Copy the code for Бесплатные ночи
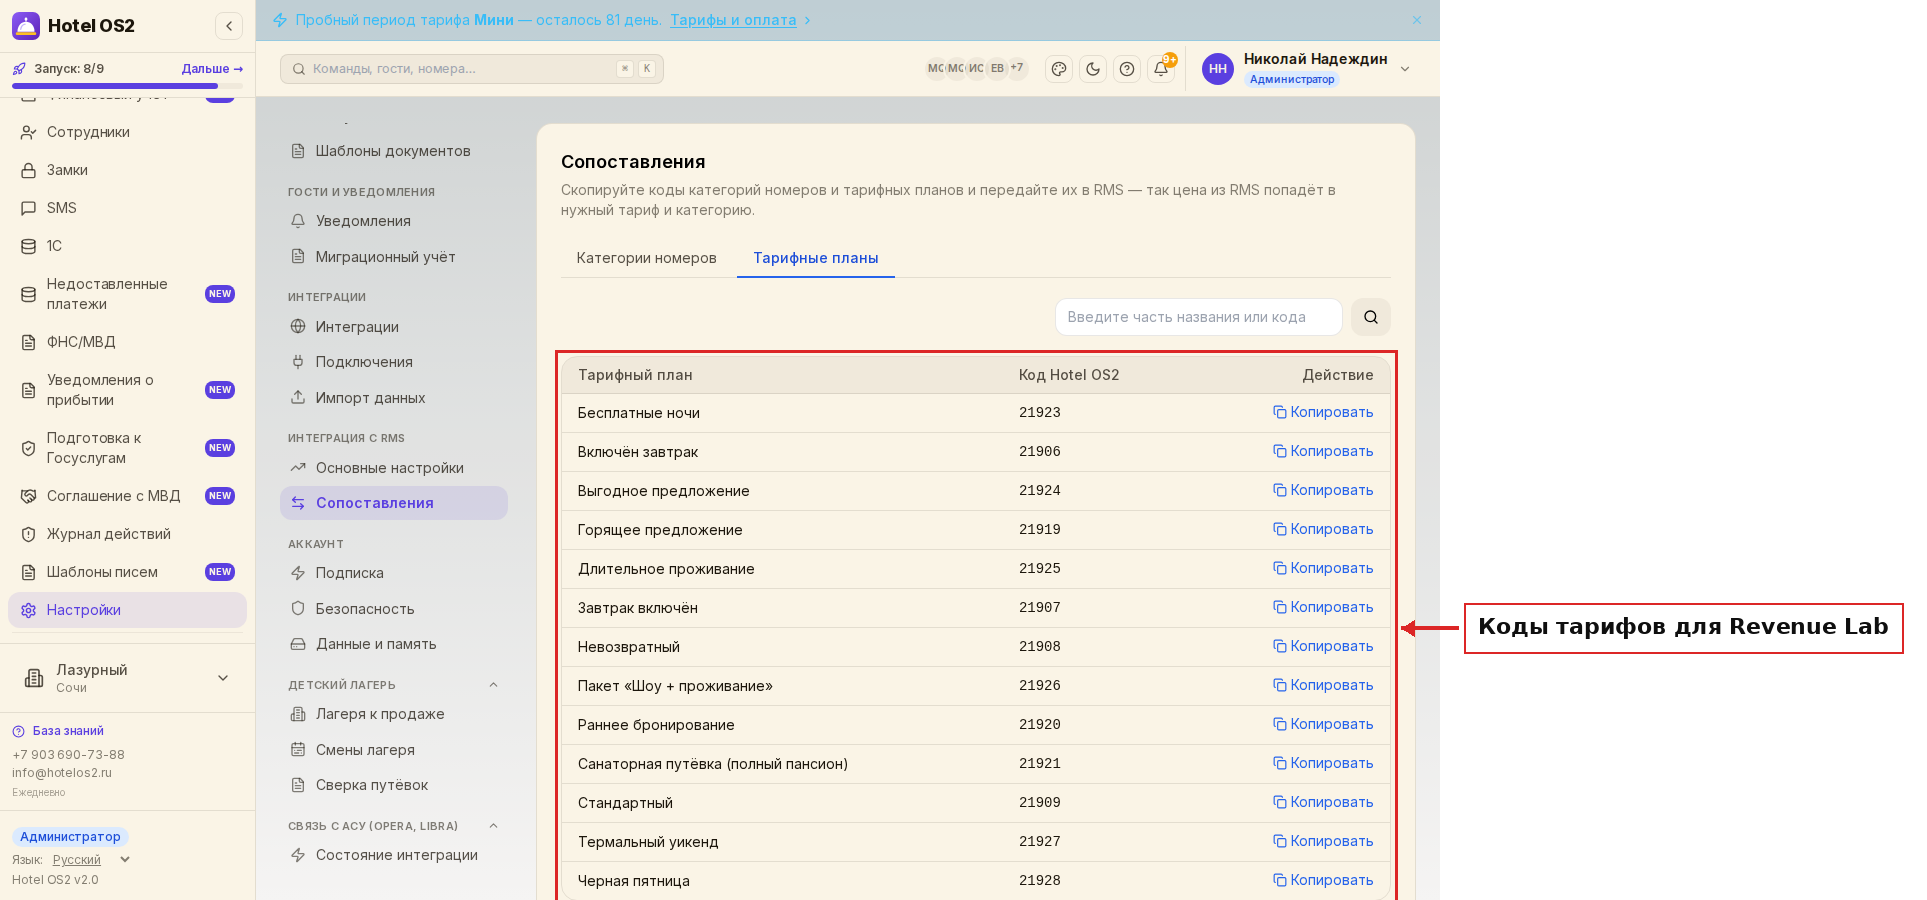This screenshot has width=1927, height=900. [1323, 412]
